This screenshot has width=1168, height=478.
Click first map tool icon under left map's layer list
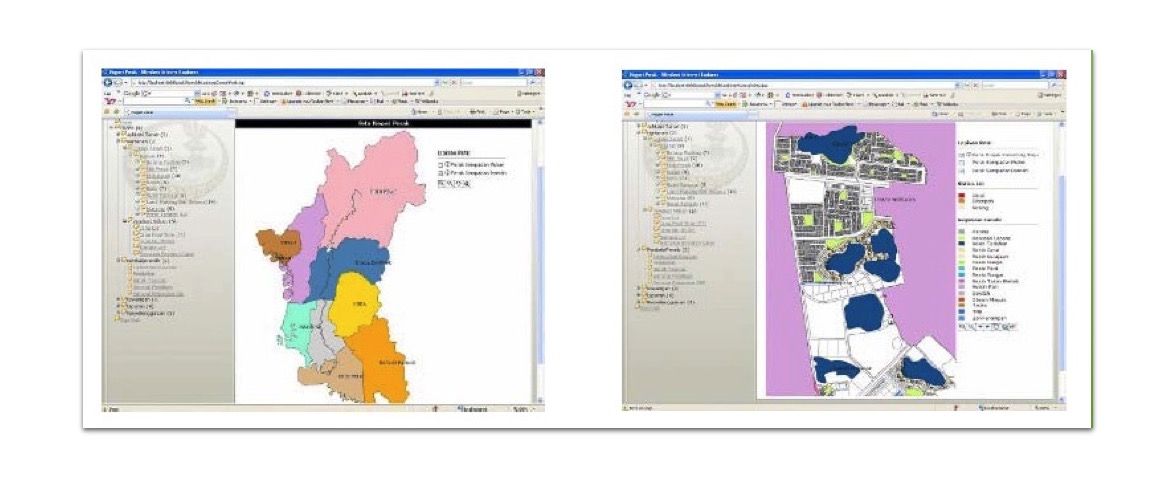[x=442, y=184]
